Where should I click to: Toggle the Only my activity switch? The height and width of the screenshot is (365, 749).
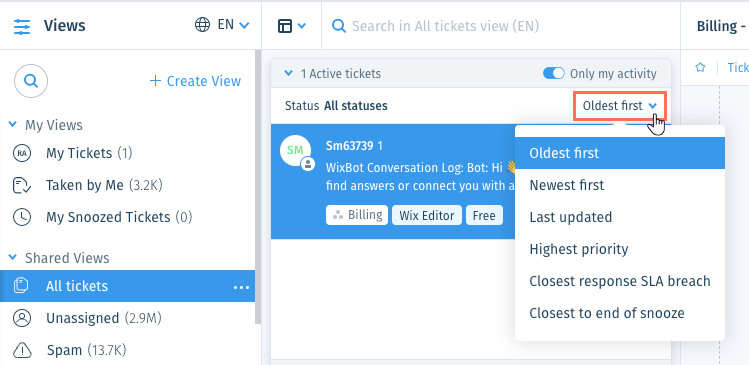tap(554, 74)
